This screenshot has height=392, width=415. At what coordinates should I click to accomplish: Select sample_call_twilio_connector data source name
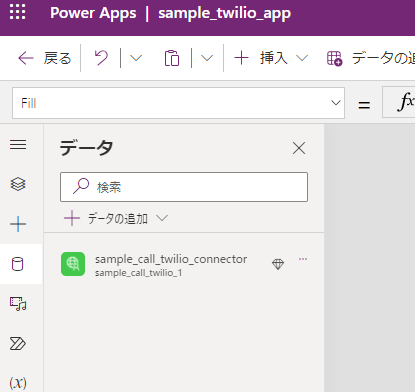click(x=171, y=259)
